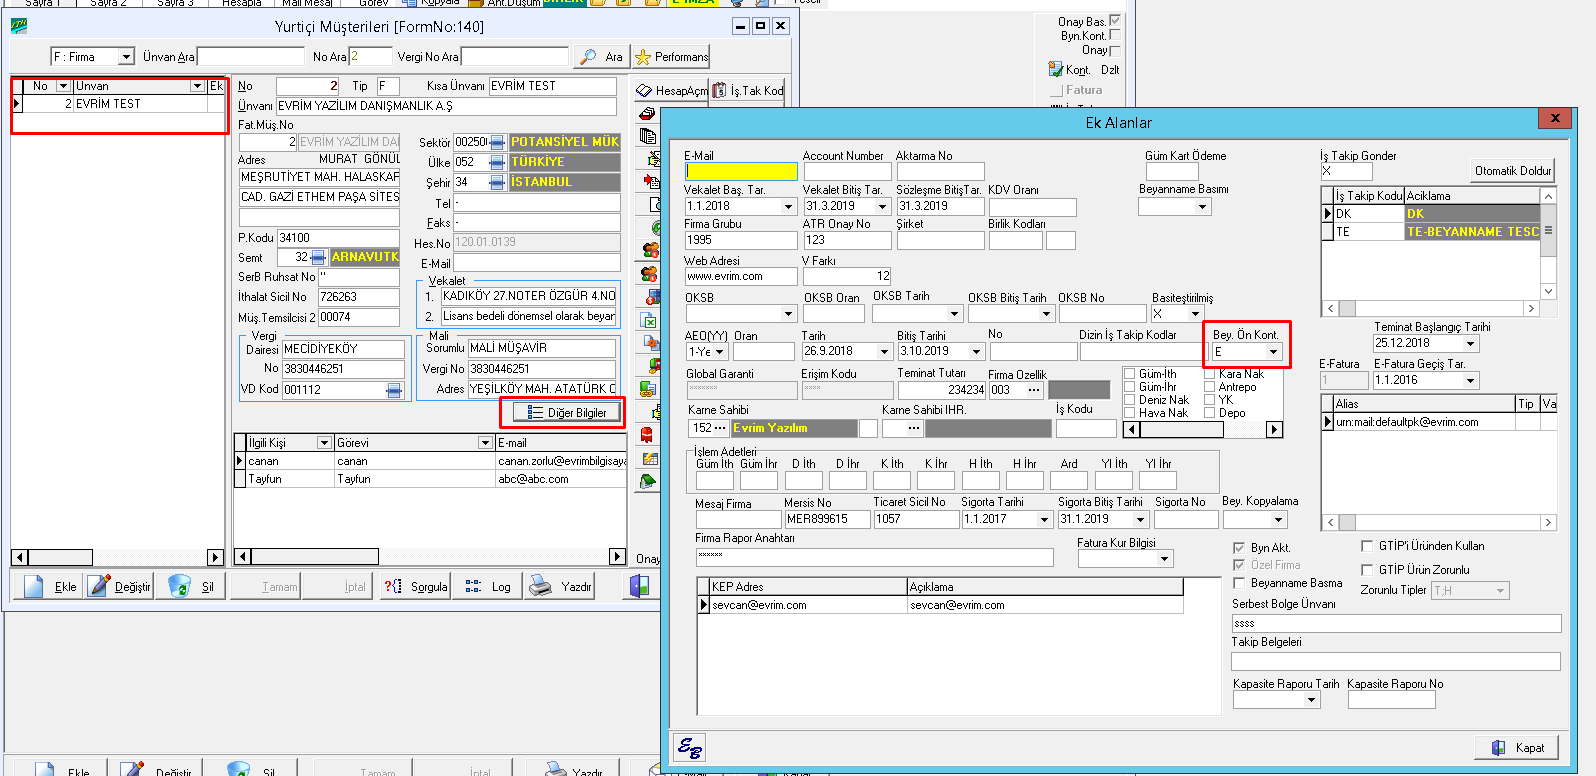This screenshot has width=1596, height=776.
Task: Click Sil recycle bin button
Action: click(191, 586)
